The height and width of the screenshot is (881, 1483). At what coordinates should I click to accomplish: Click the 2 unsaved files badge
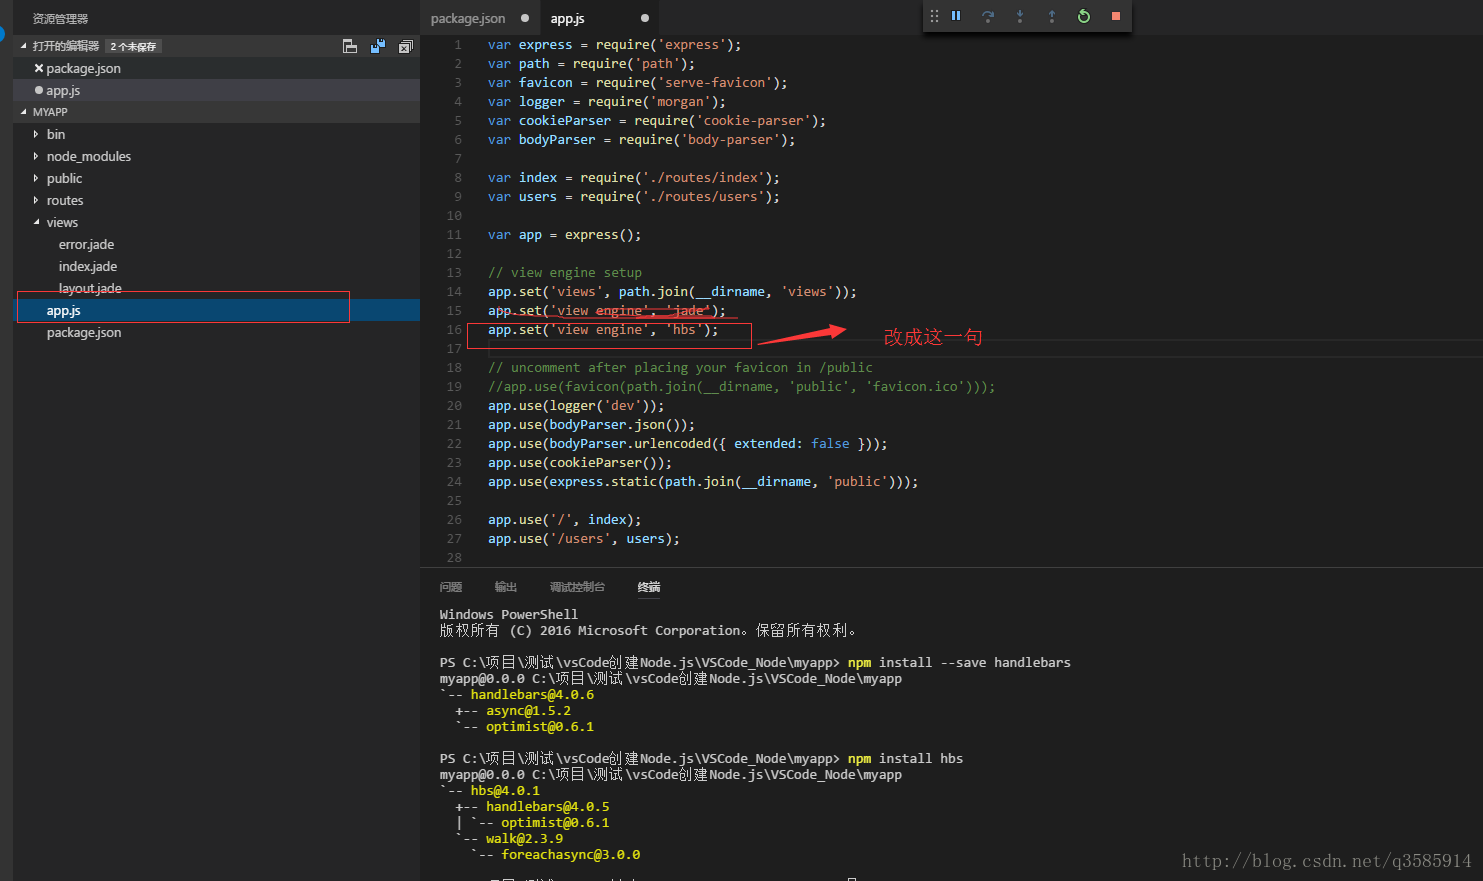tap(133, 46)
